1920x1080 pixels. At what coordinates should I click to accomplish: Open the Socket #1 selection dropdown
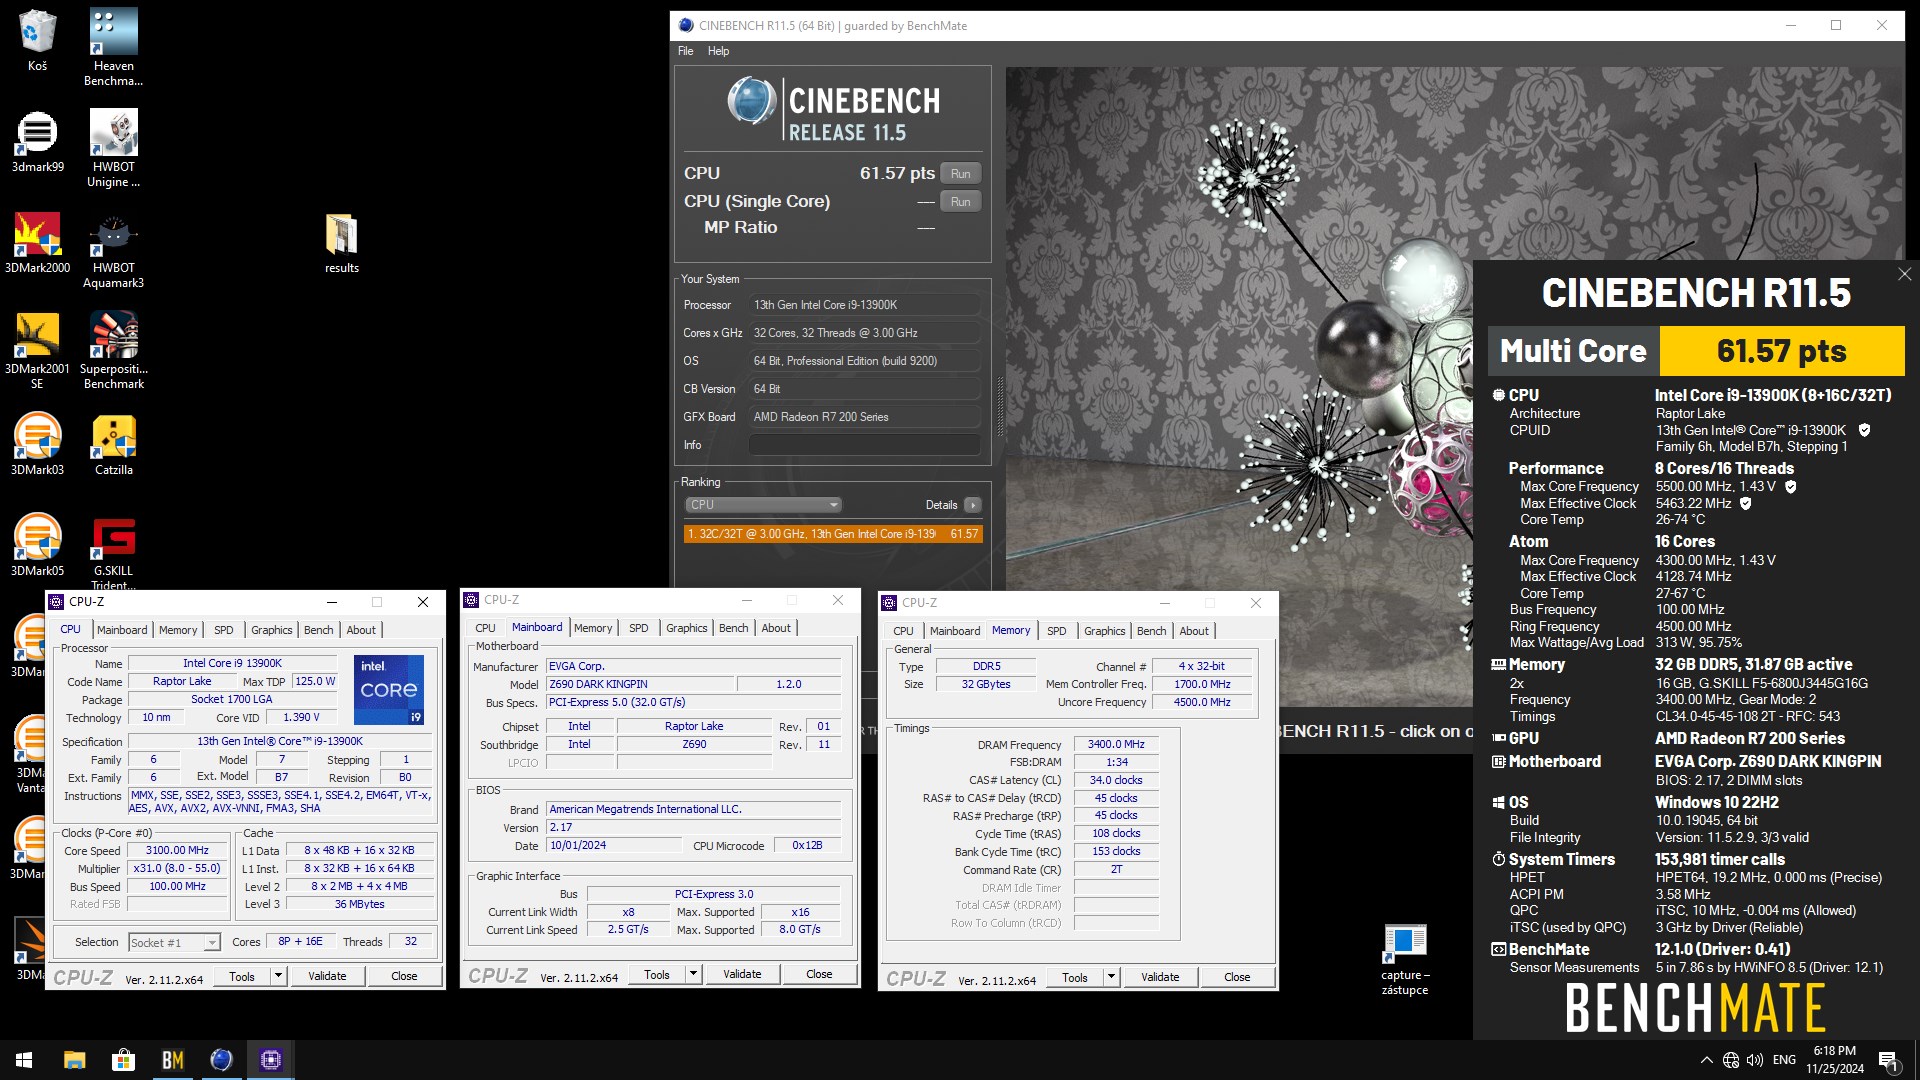tap(174, 943)
